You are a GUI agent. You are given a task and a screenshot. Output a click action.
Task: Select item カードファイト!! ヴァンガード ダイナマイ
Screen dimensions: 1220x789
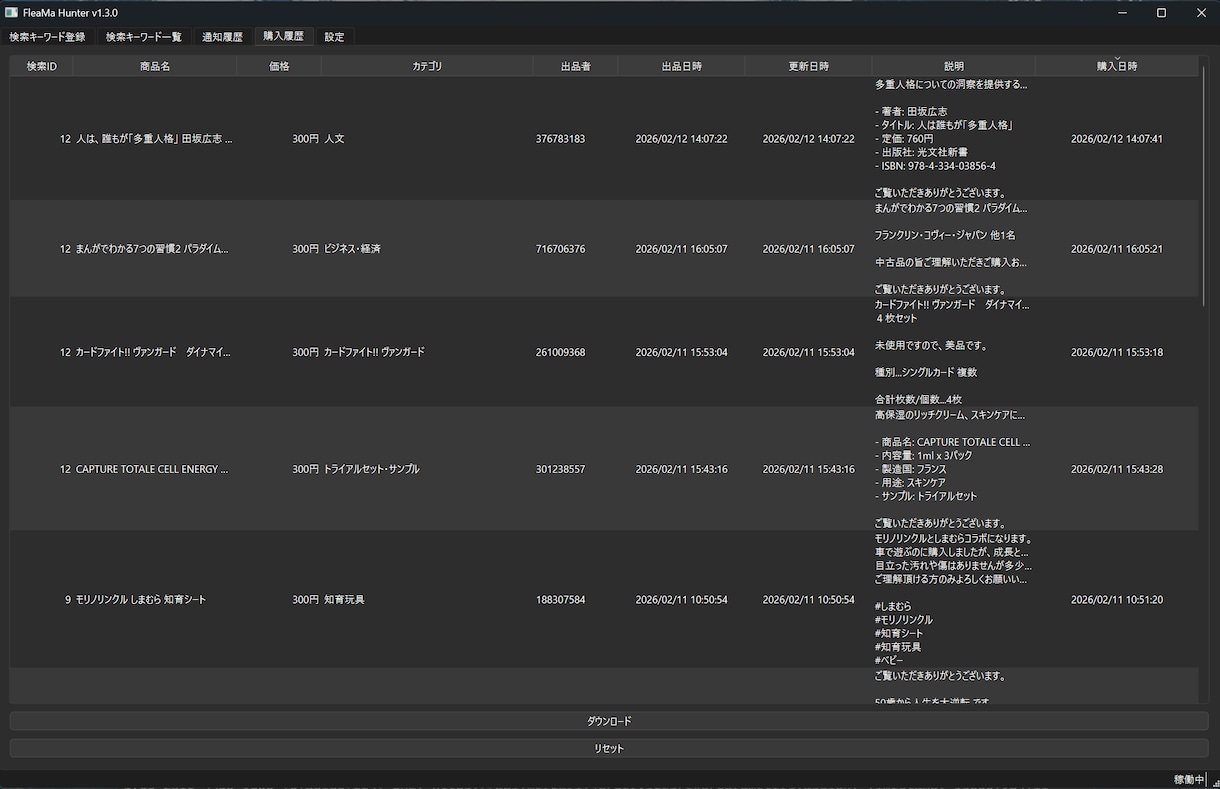(153, 352)
